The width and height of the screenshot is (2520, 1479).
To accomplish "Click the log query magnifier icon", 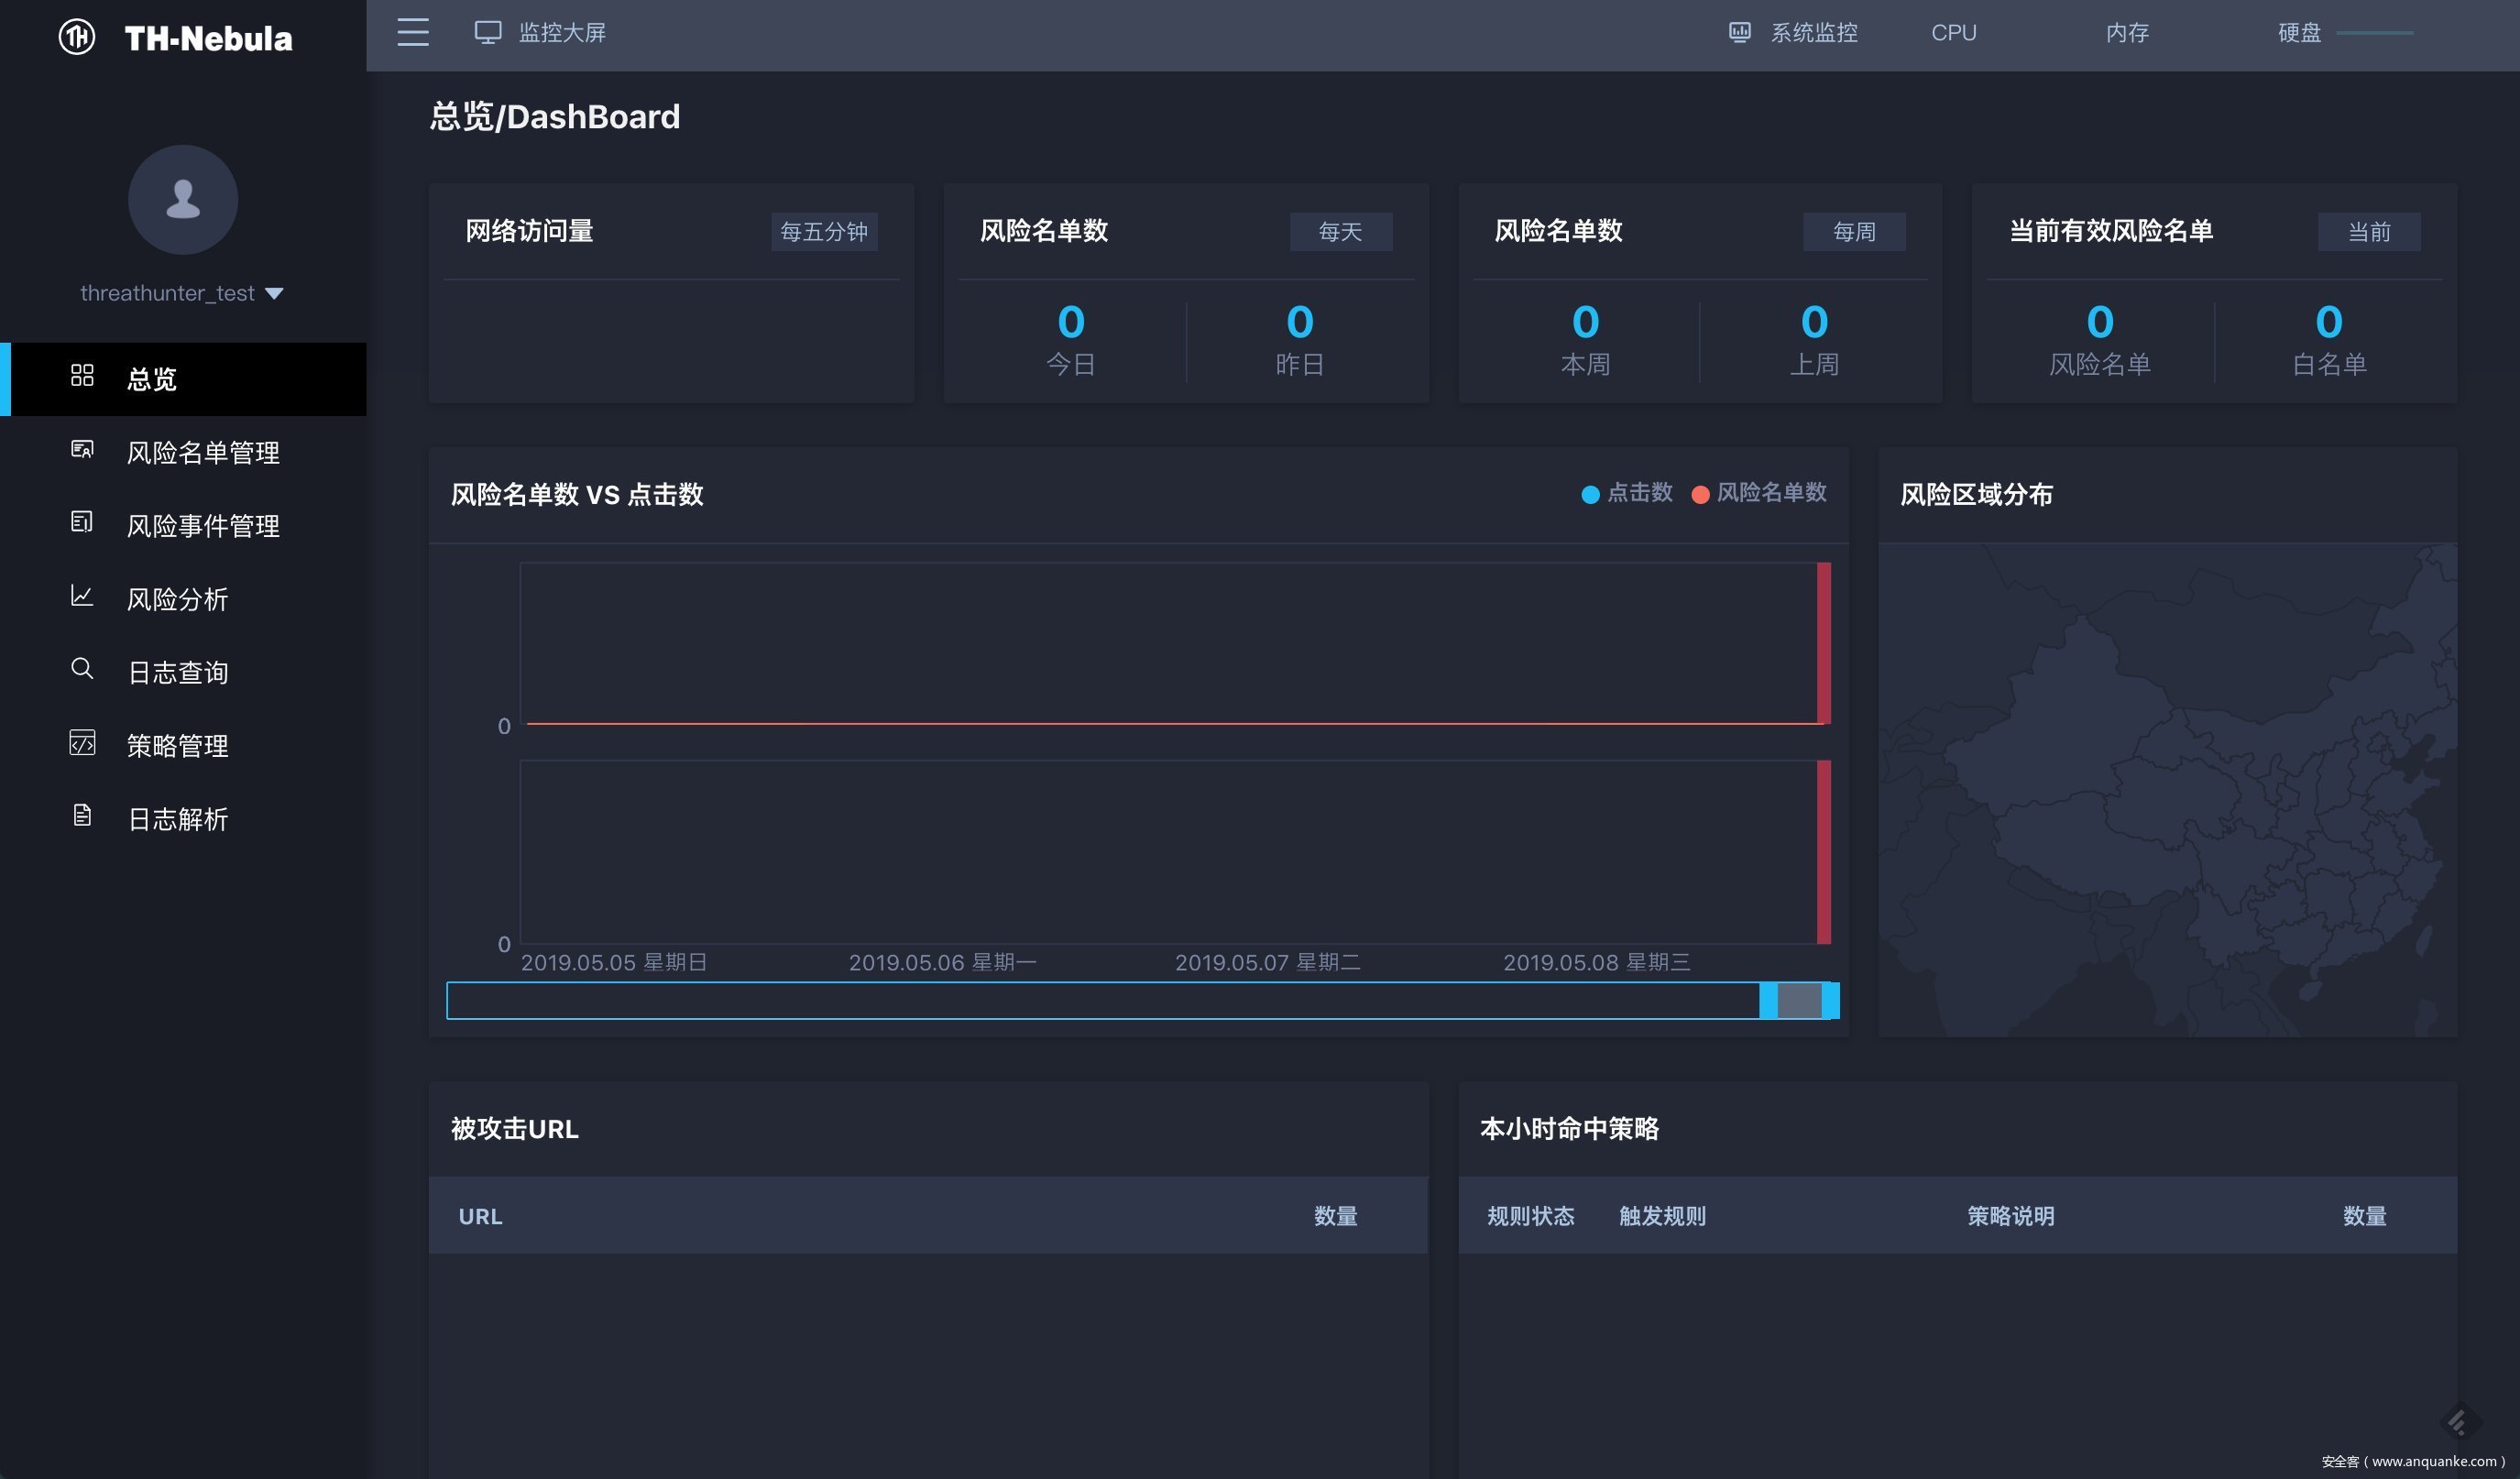I will point(82,669).
